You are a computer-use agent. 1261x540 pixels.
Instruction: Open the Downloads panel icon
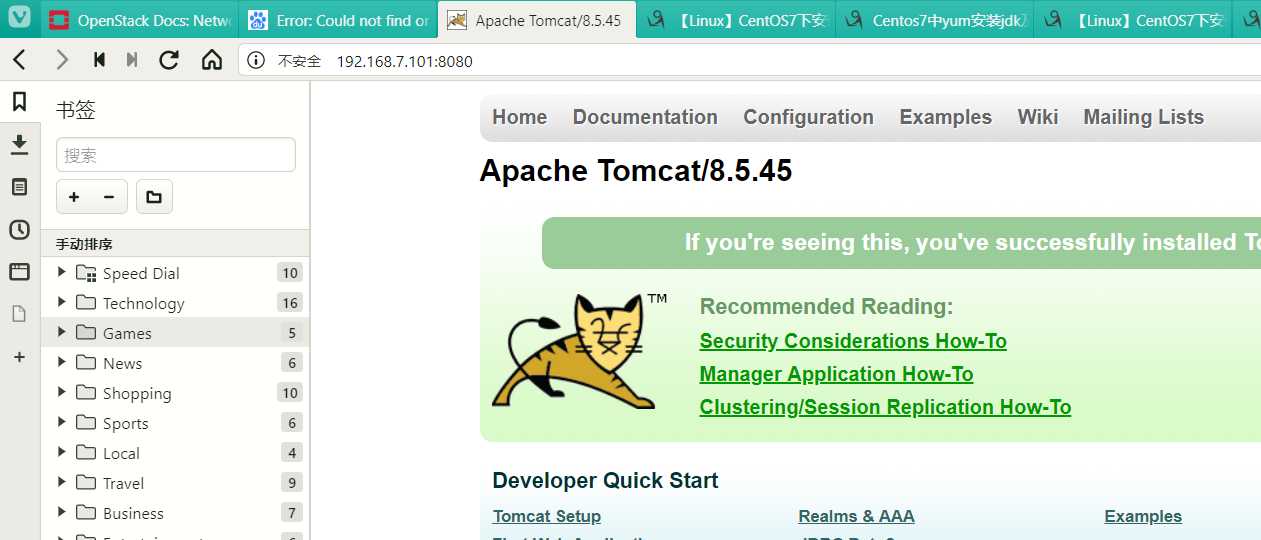(19, 144)
